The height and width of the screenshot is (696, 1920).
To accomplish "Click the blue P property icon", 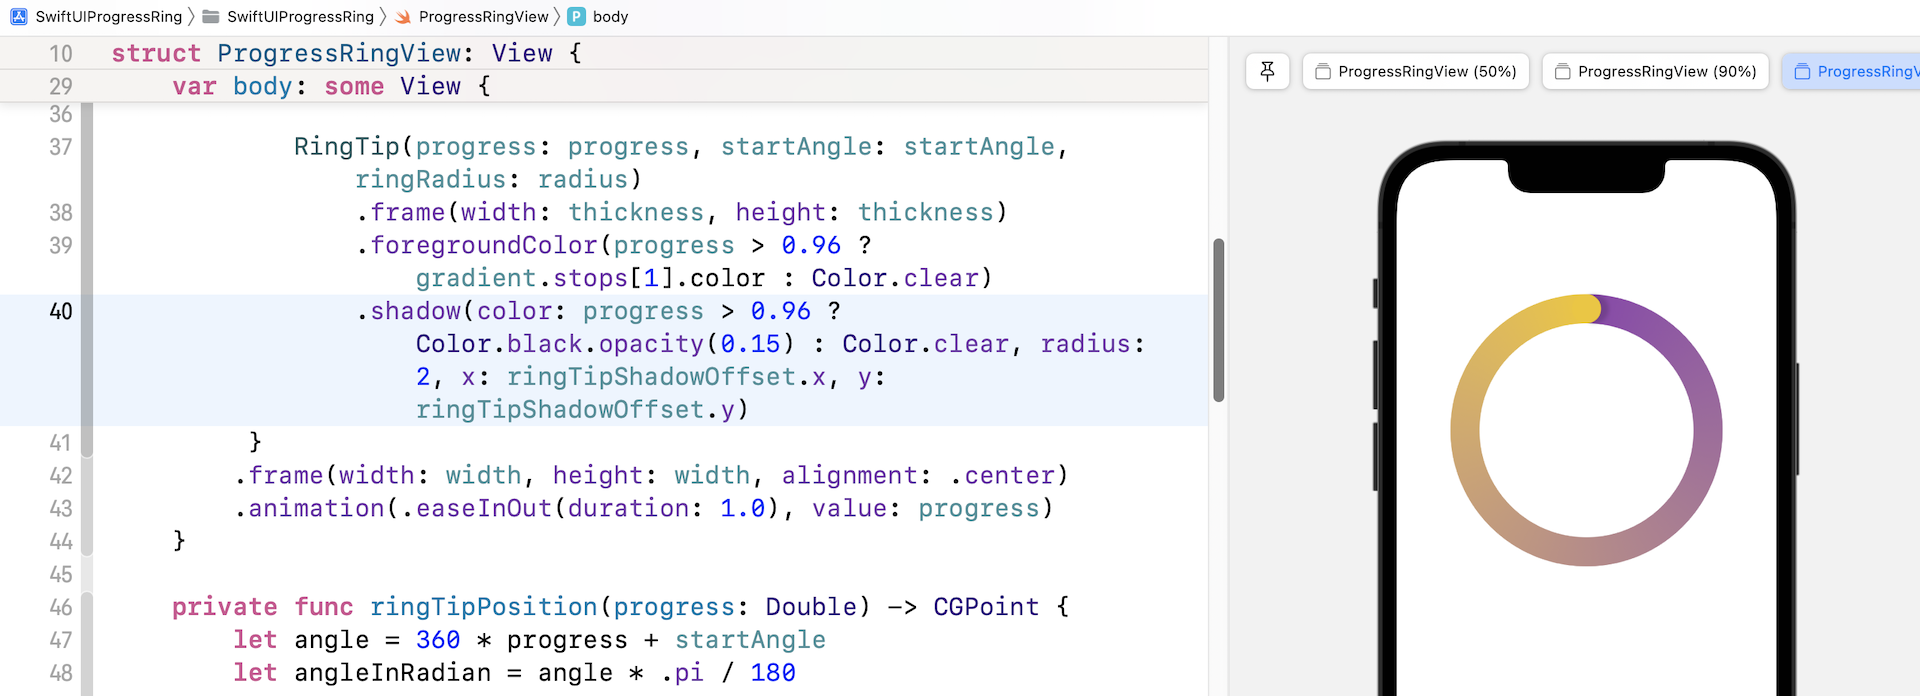I will tap(577, 17).
